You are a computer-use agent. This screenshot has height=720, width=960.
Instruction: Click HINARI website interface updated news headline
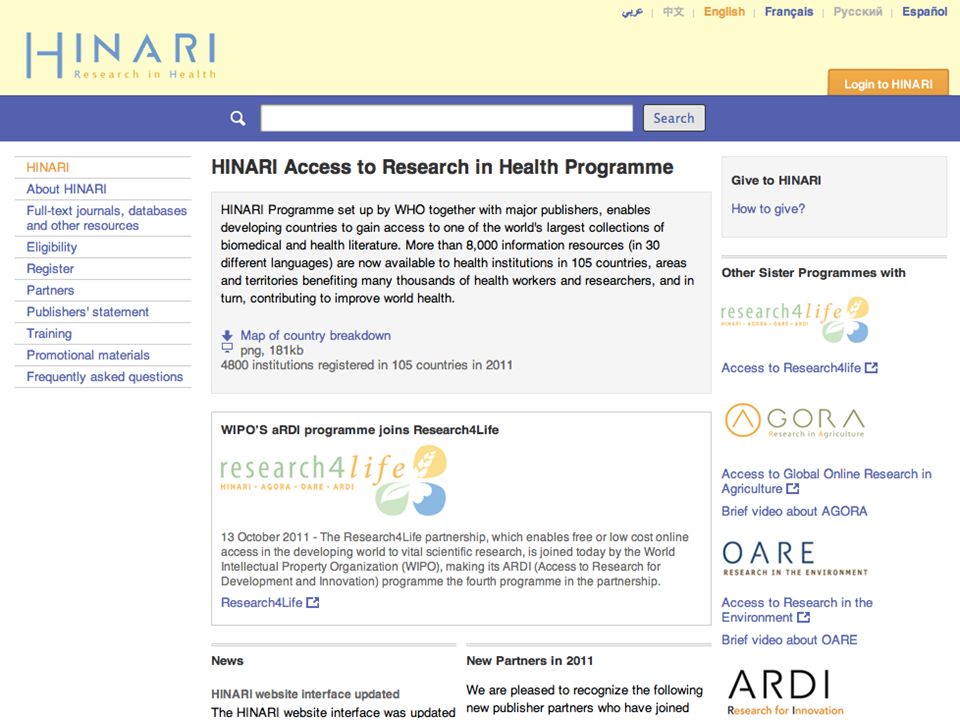point(305,694)
